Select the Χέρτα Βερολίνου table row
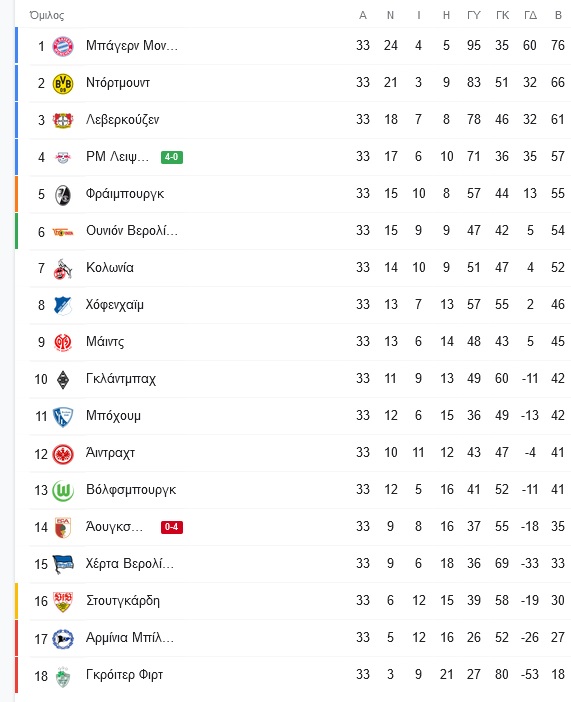The width and height of the screenshot is (571, 702). 293,564
